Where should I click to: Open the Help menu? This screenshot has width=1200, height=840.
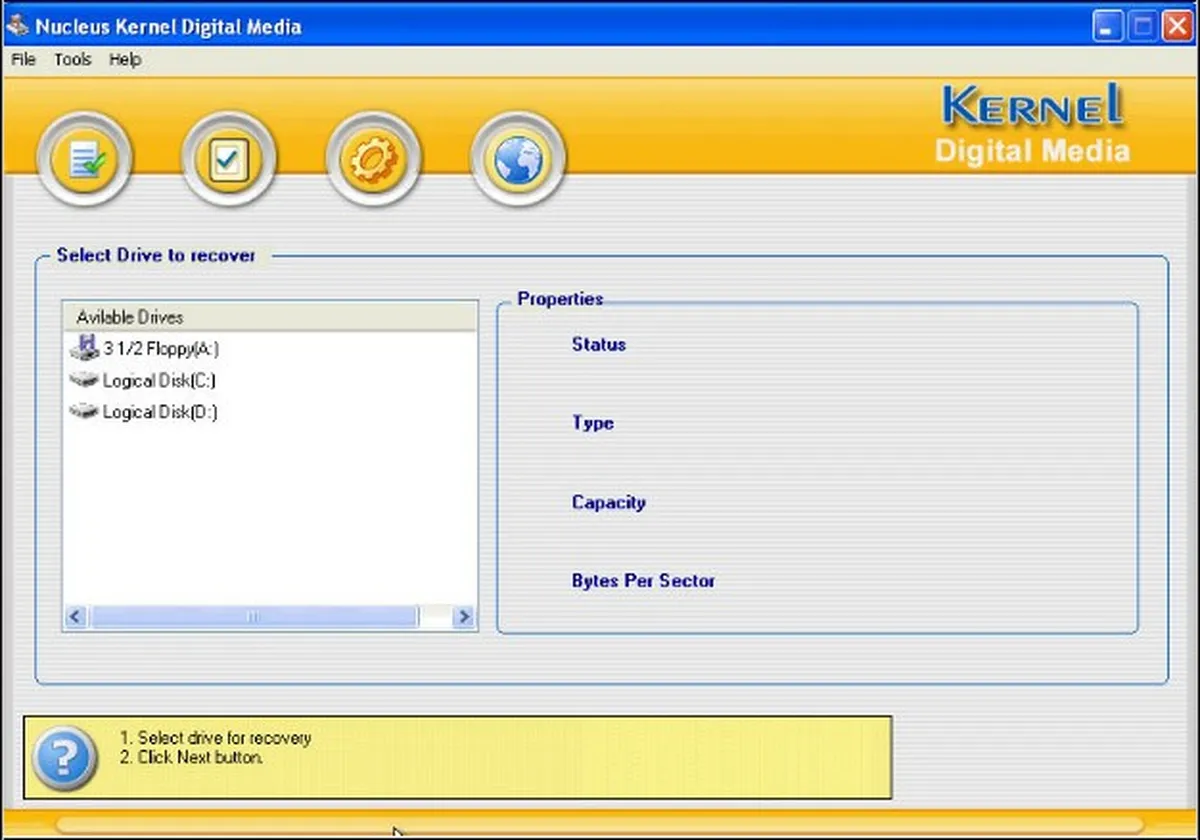[125, 60]
